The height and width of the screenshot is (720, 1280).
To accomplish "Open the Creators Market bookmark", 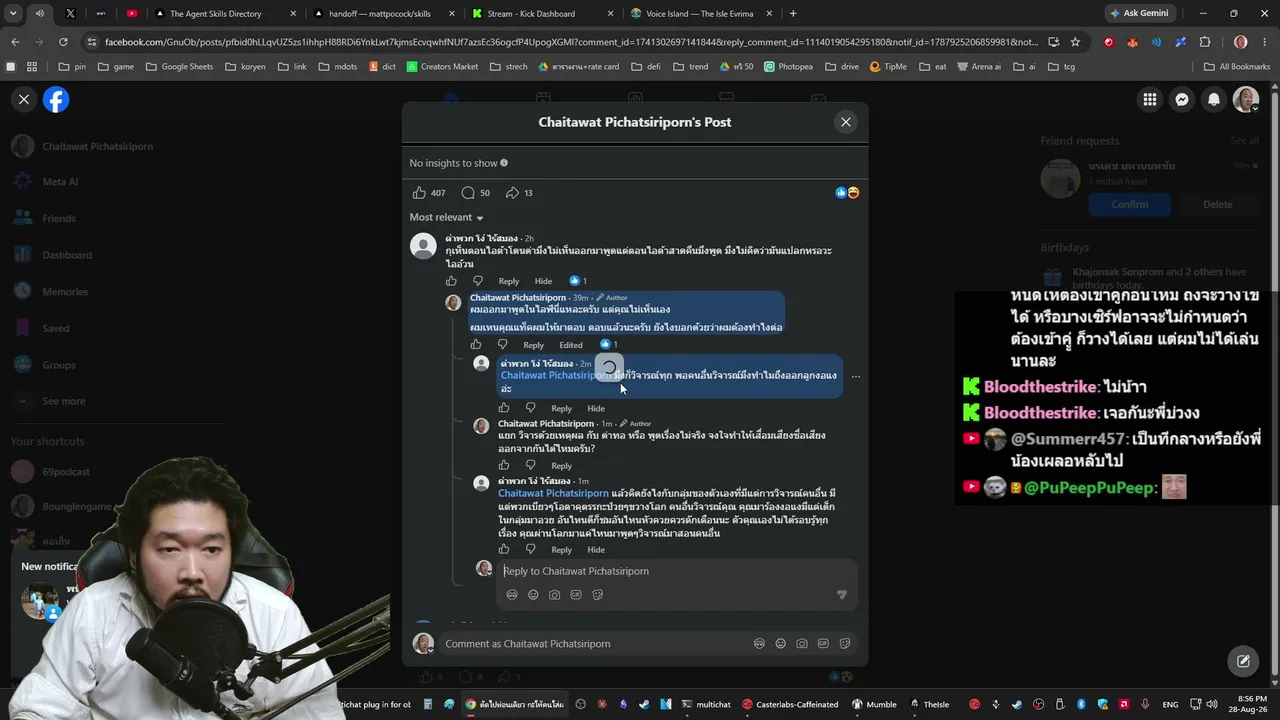I will pyautogui.click(x=441, y=67).
